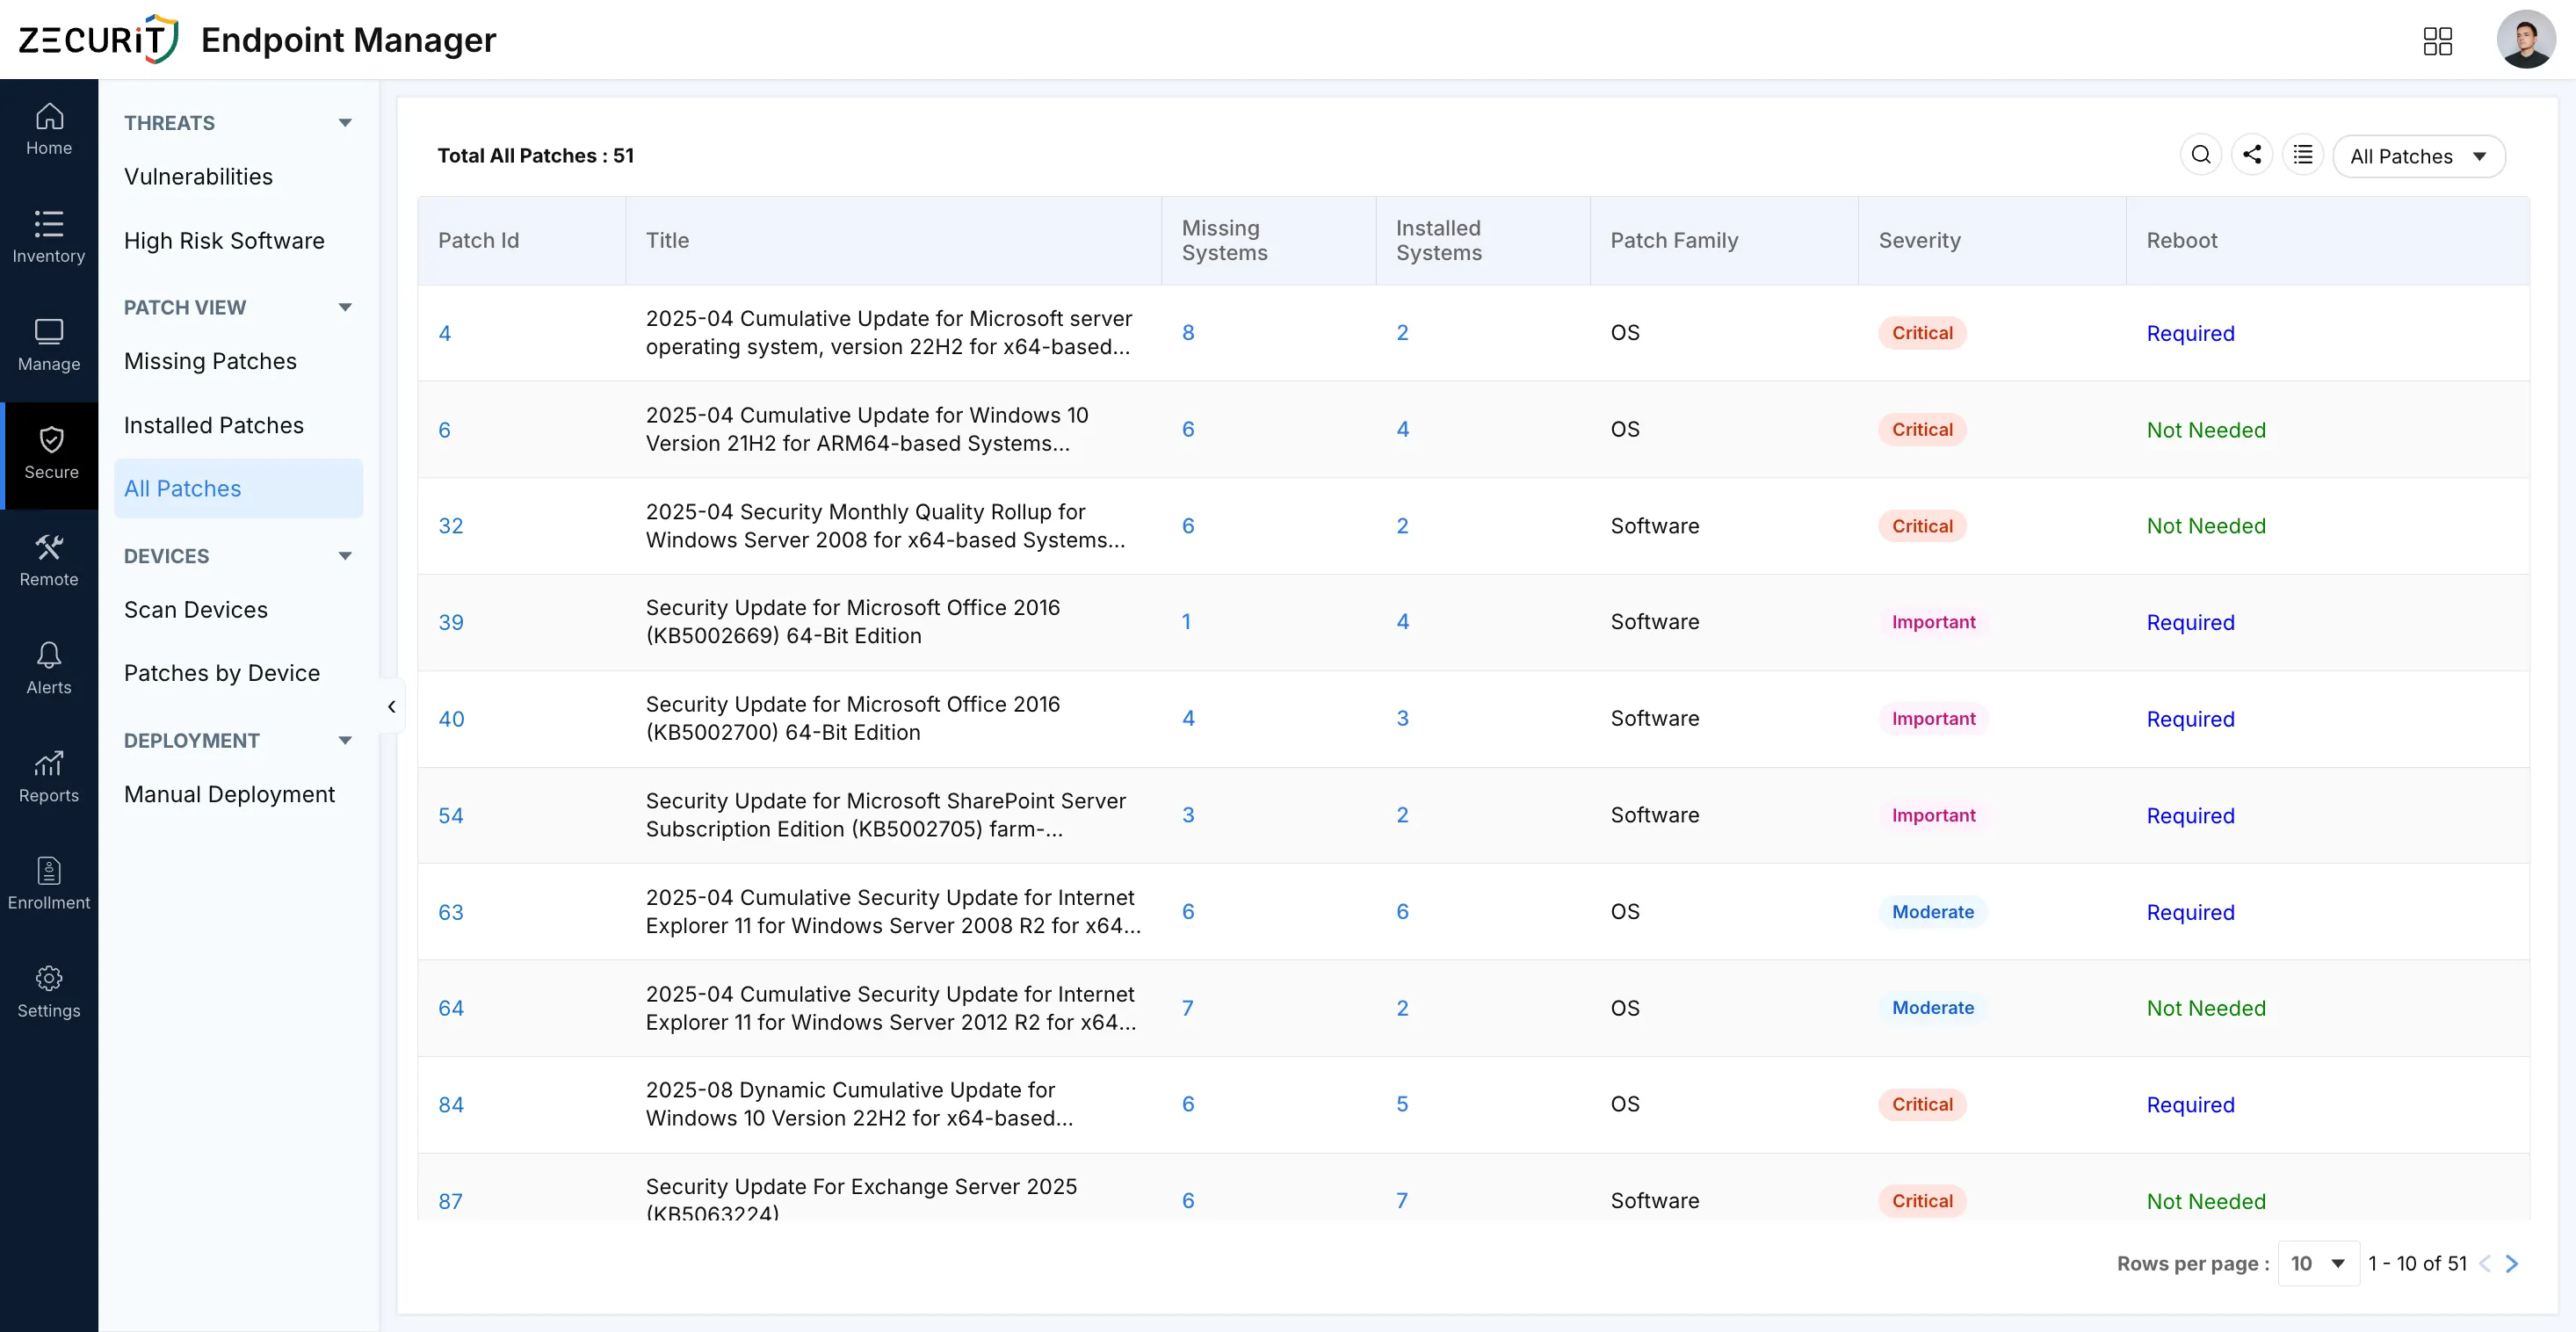Click Important badge on patch 40 row

coord(1933,718)
